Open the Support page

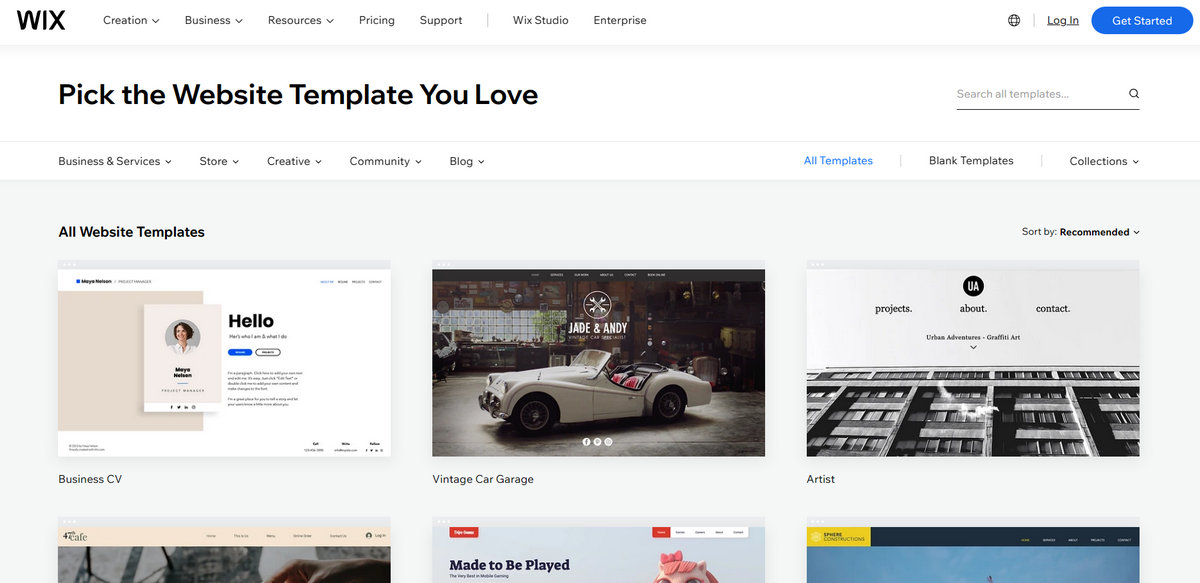point(441,20)
